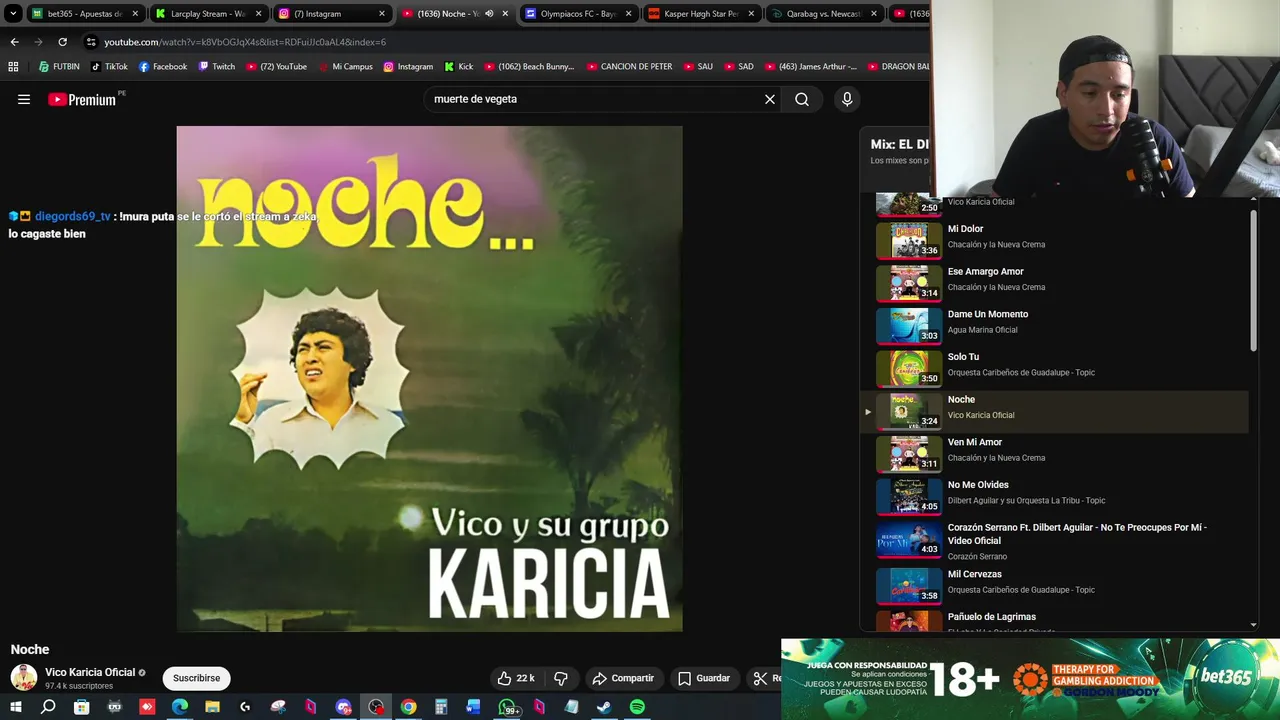Click the browser address bar URL
1280x720 pixels.
tap(245, 42)
